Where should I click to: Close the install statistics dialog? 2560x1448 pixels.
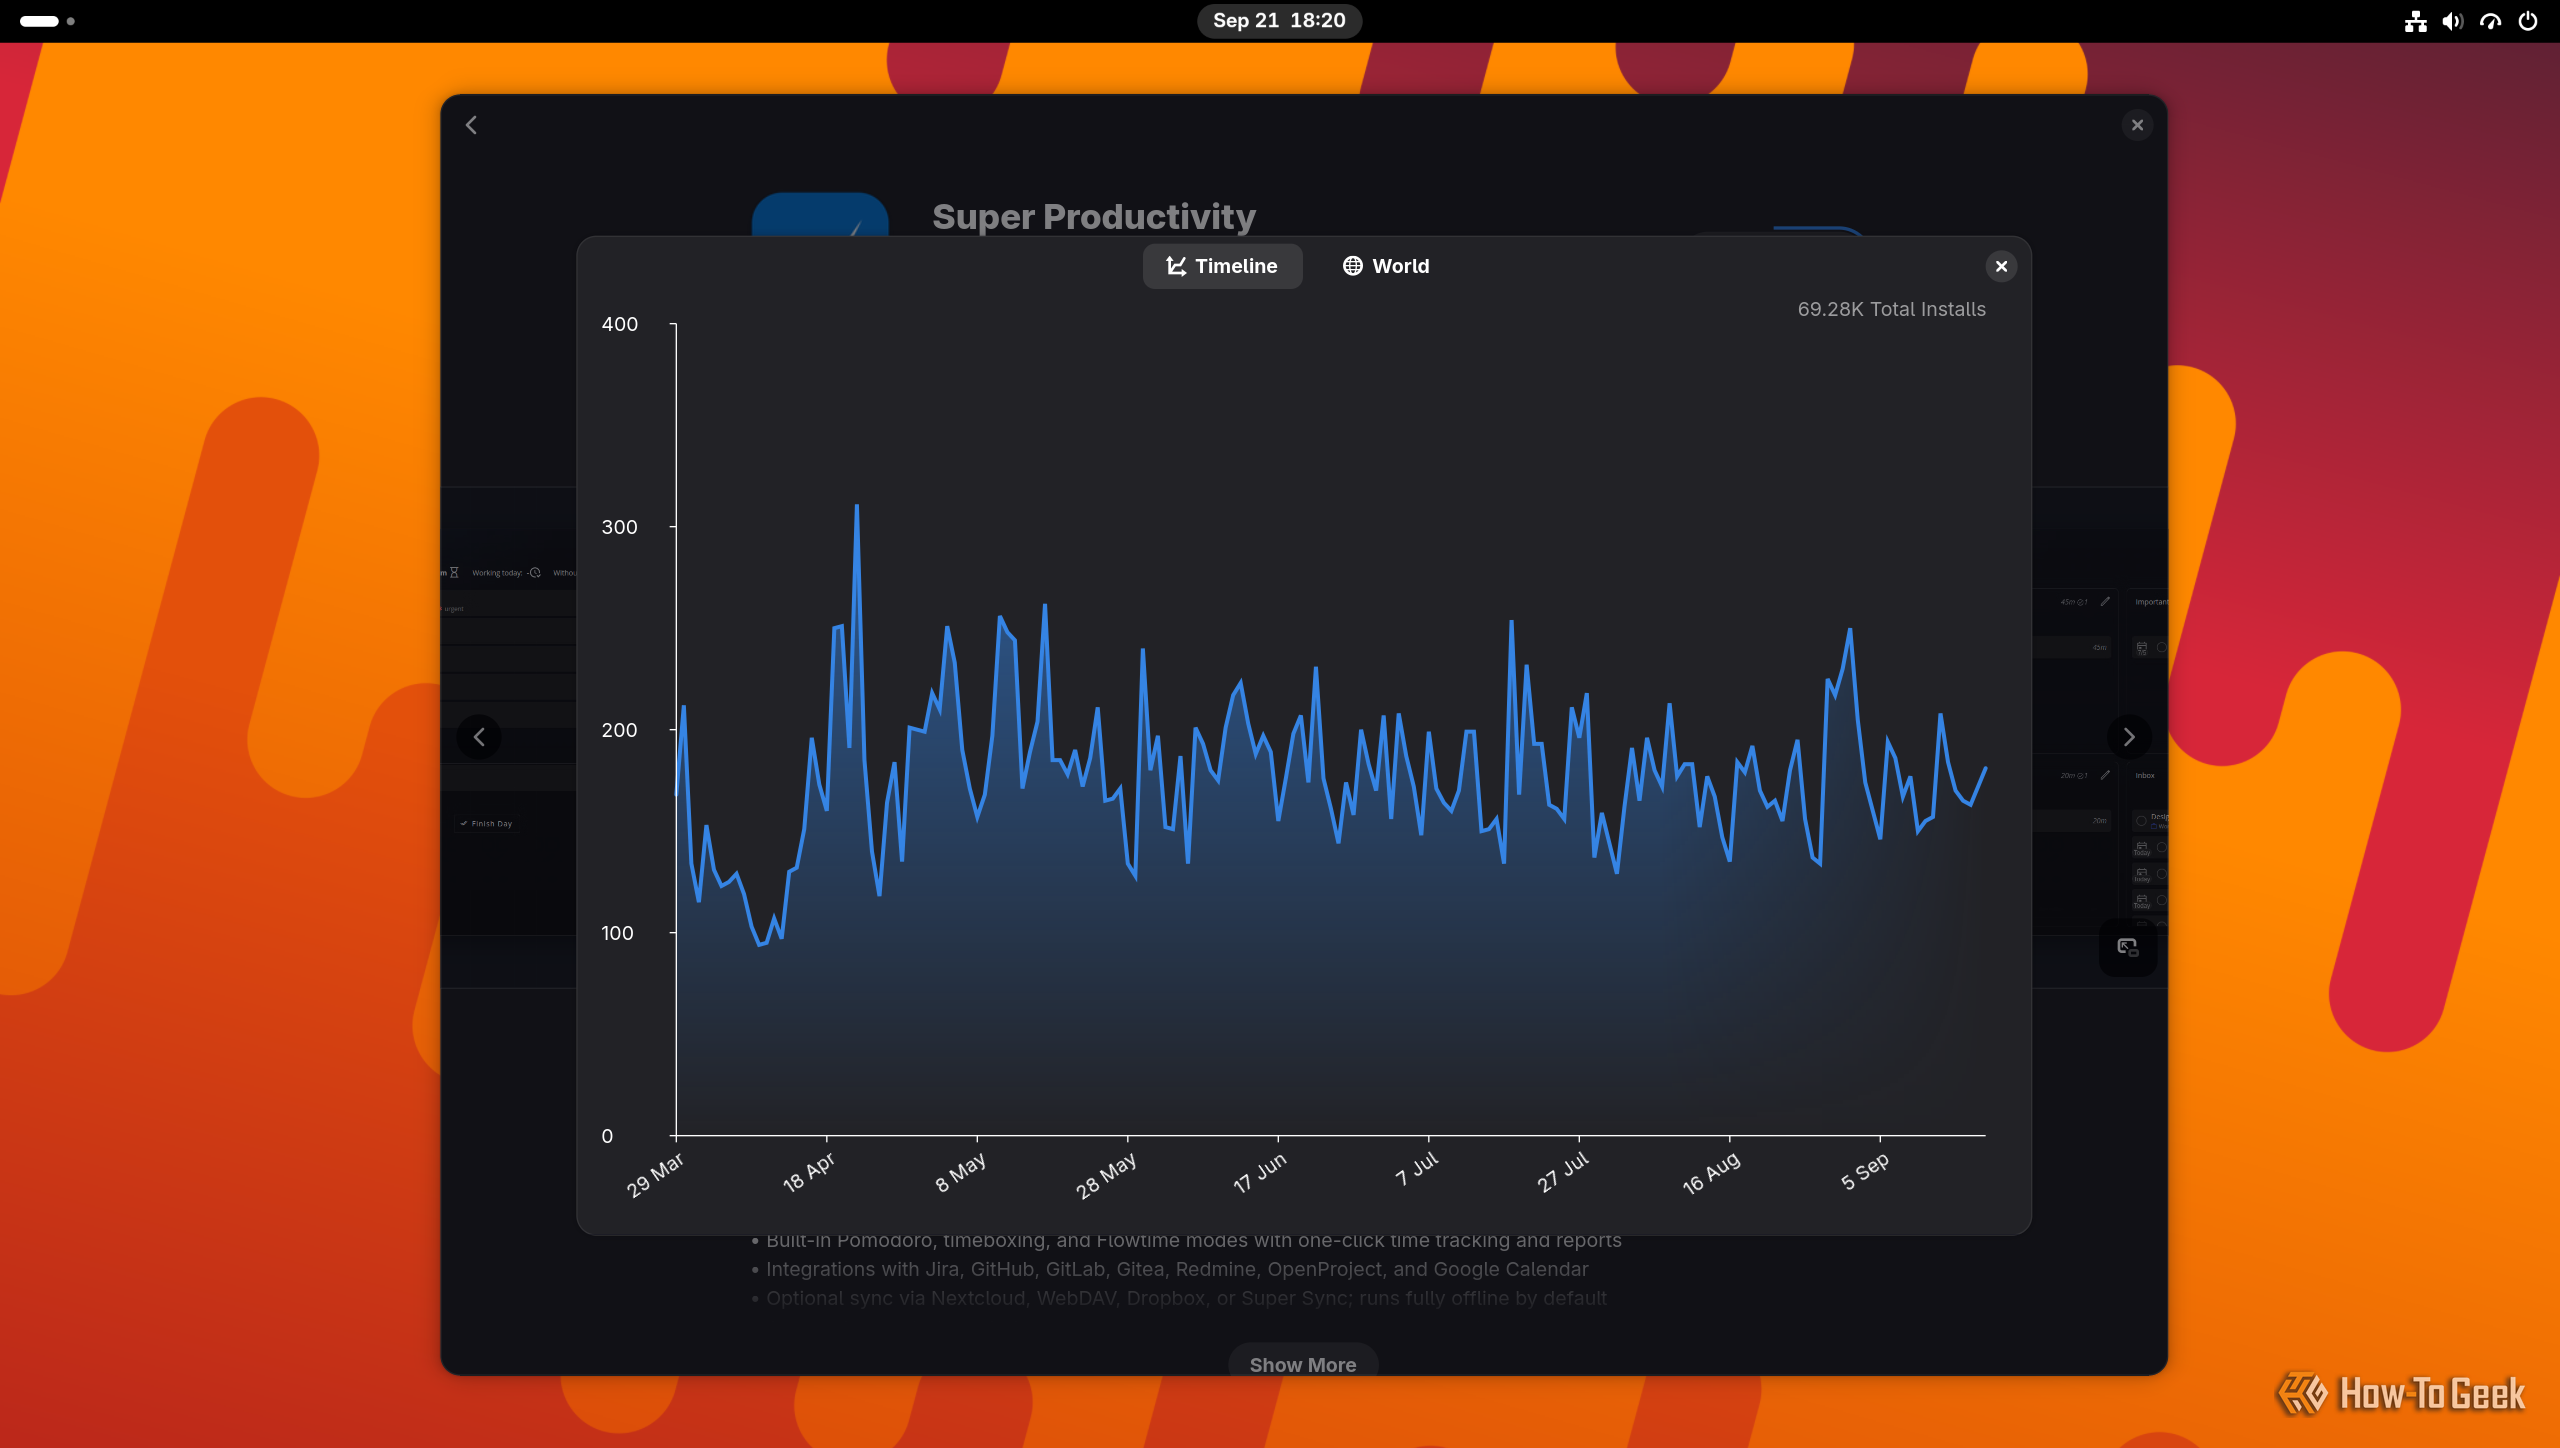2001,266
